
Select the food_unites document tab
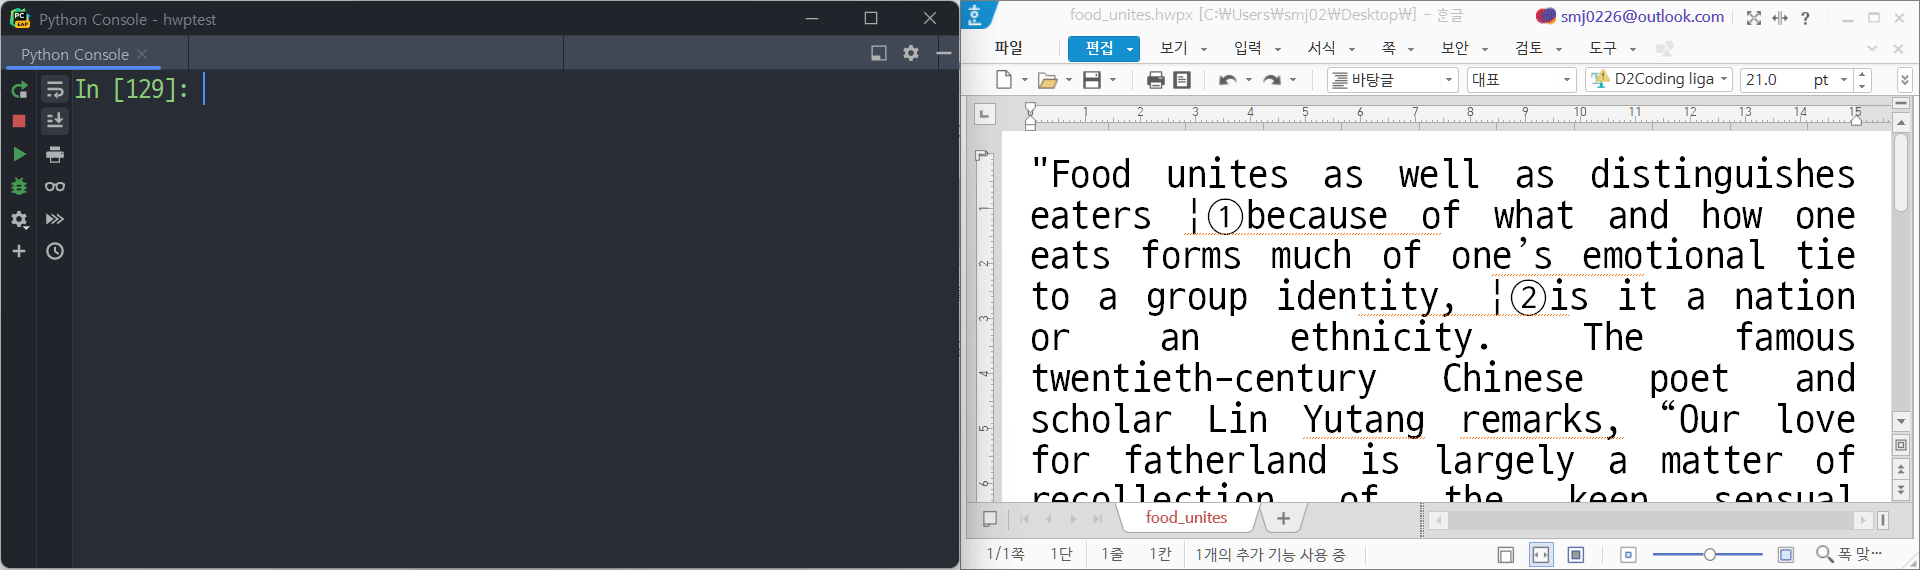point(1186,517)
